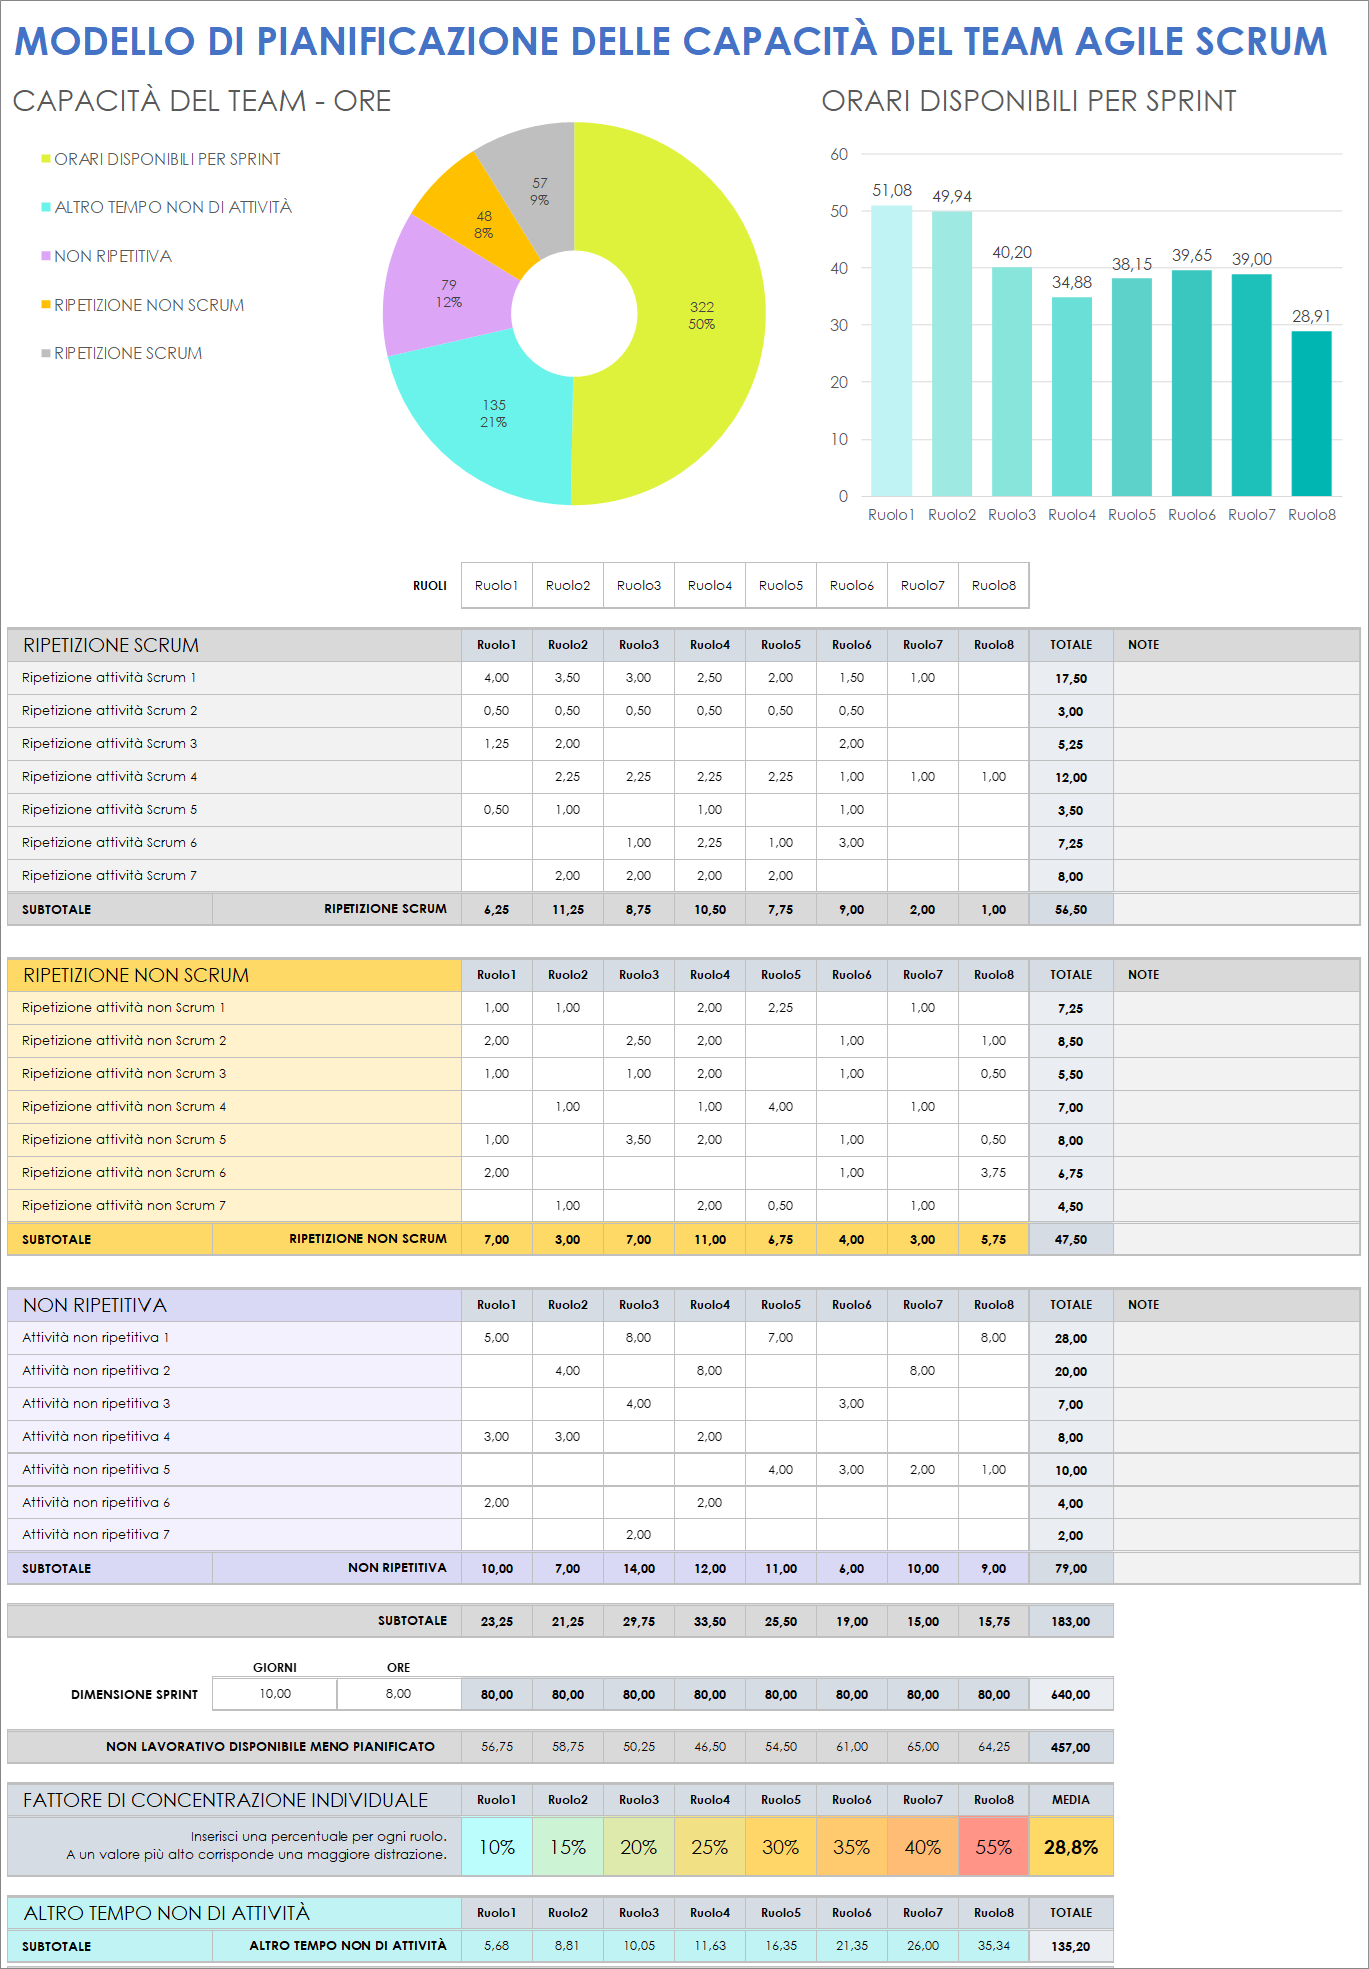
Task: Edit the Ruolo4 cell in the RUOLI row
Action: click(710, 585)
